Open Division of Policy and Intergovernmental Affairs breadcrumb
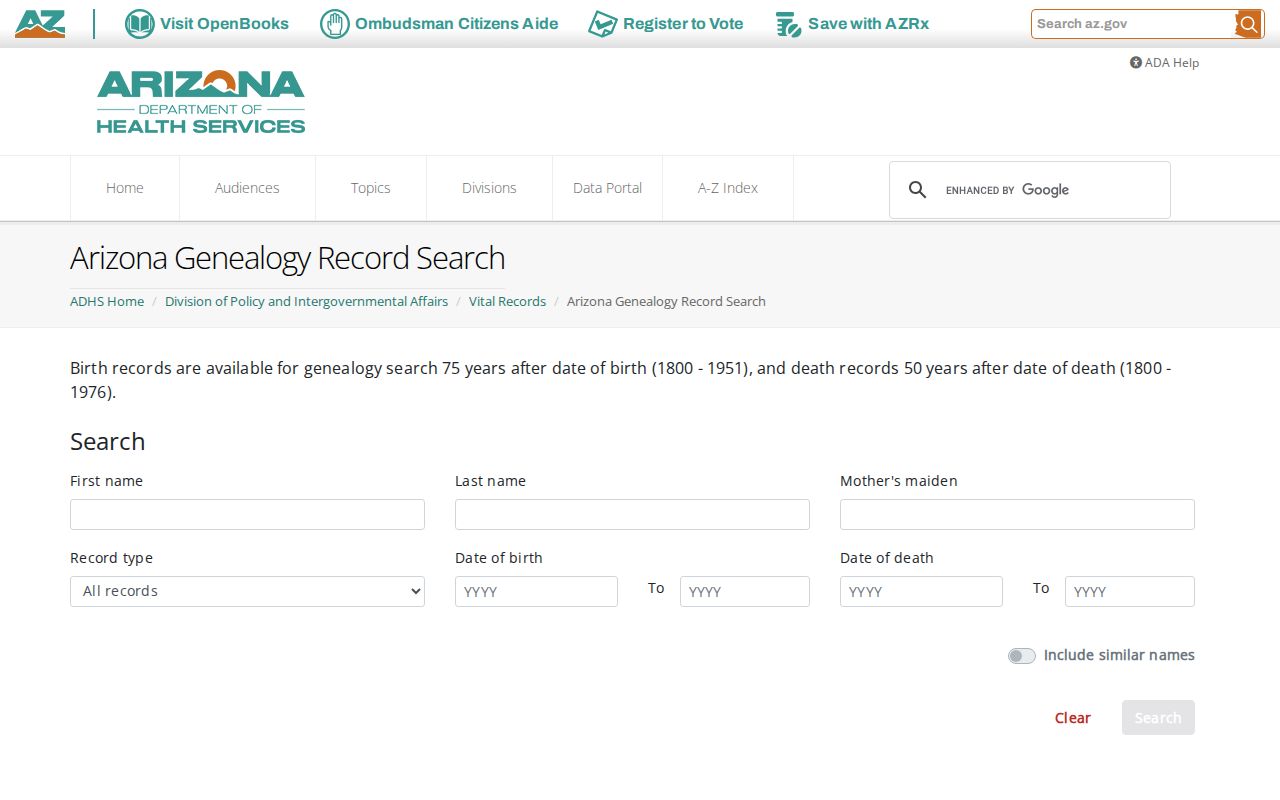The image size is (1280, 800). tap(306, 301)
